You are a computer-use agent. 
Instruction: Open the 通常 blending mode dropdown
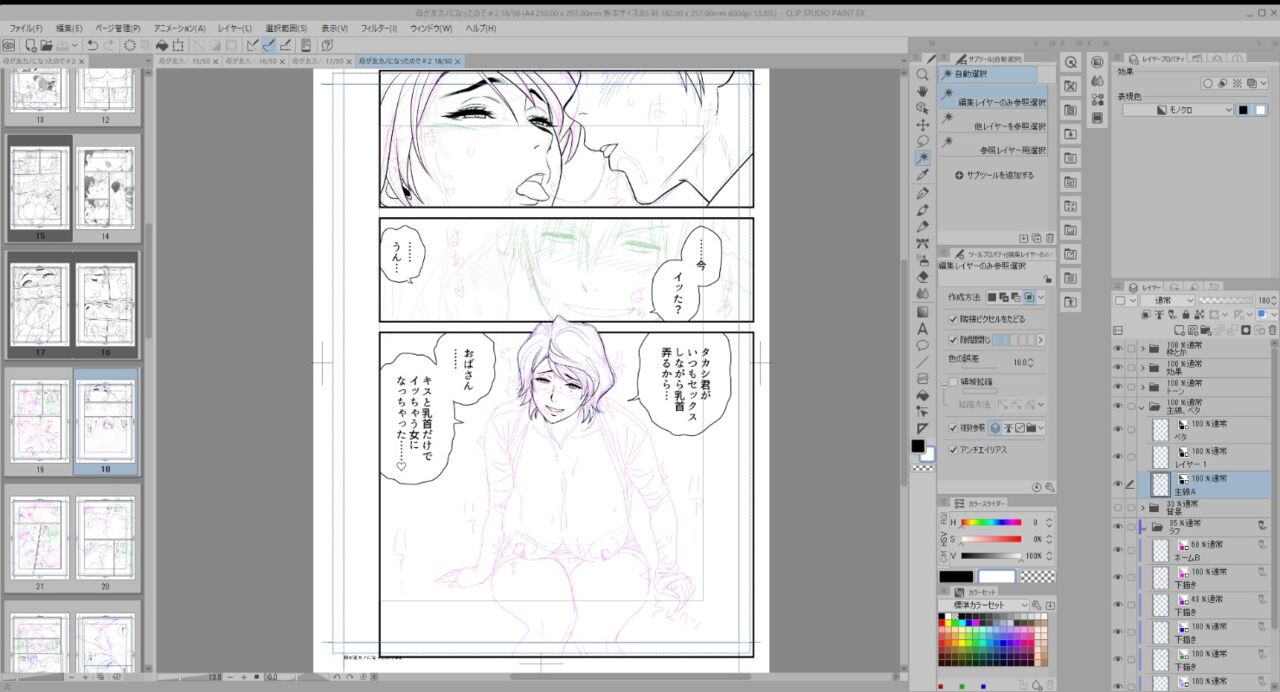[x=1167, y=300]
